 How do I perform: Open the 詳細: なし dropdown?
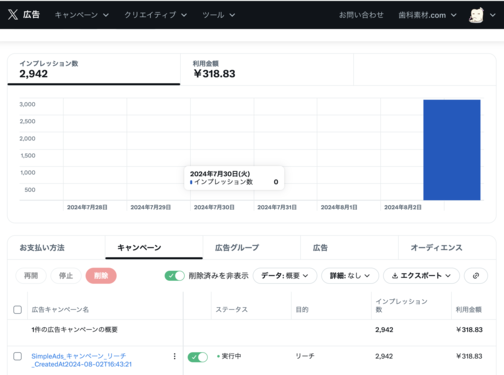point(350,276)
